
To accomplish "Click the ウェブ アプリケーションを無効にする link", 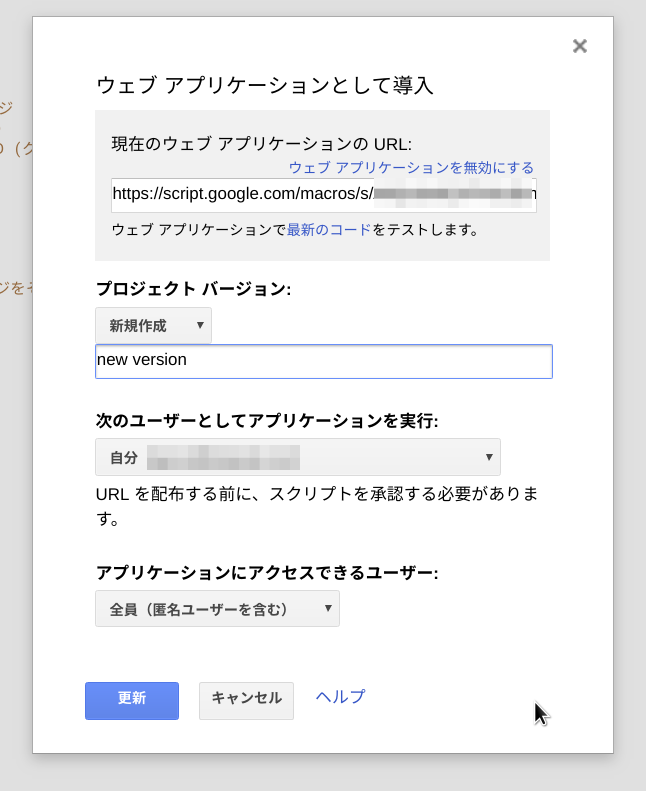I will pyautogui.click(x=411, y=167).
